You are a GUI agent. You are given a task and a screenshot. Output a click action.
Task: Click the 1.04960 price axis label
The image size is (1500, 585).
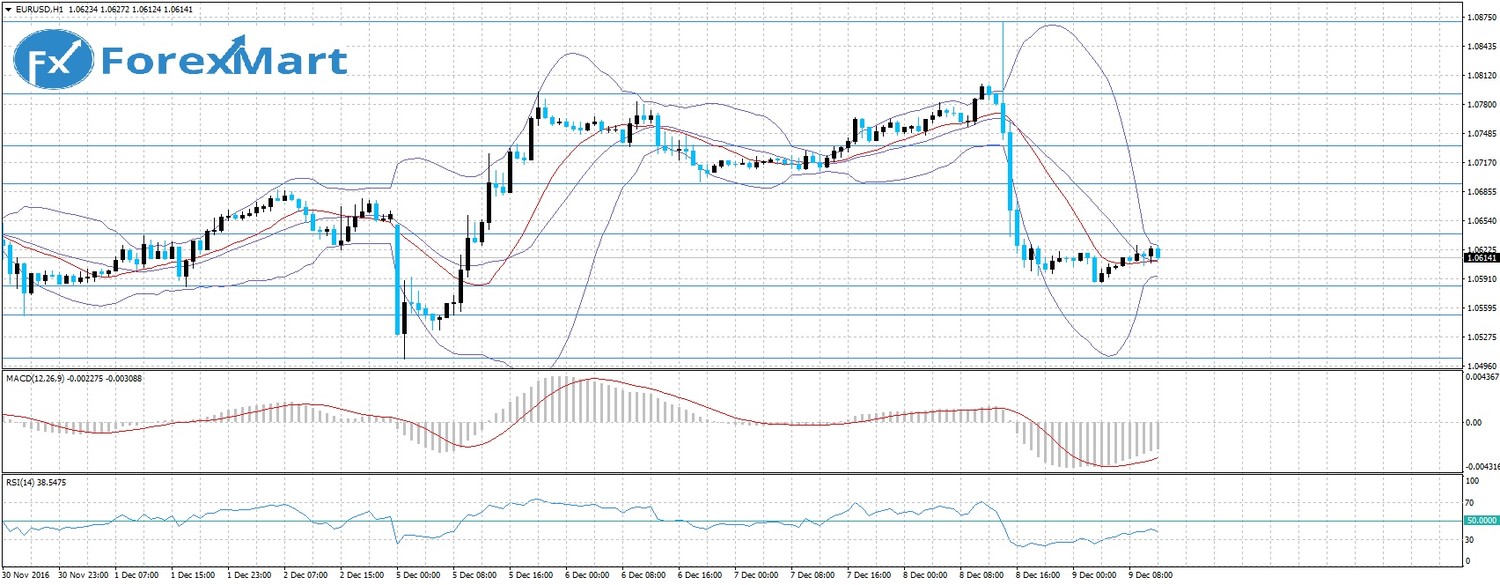tap(1482, 366)
